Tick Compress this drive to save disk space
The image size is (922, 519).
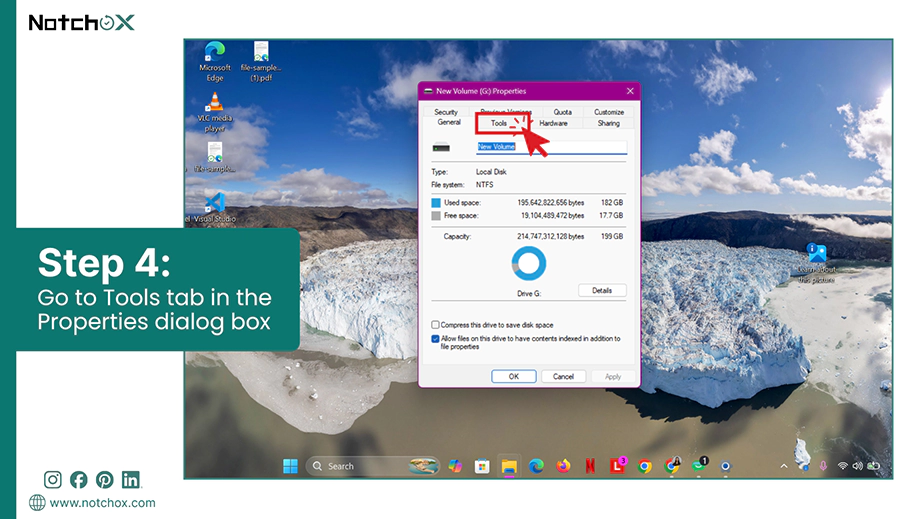(x=435, y=324)
